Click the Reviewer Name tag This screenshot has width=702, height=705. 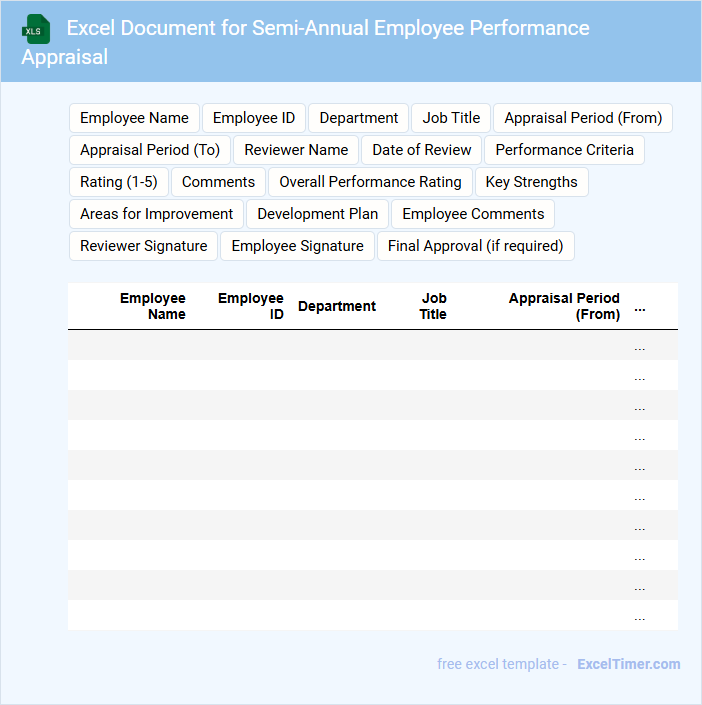296,150
